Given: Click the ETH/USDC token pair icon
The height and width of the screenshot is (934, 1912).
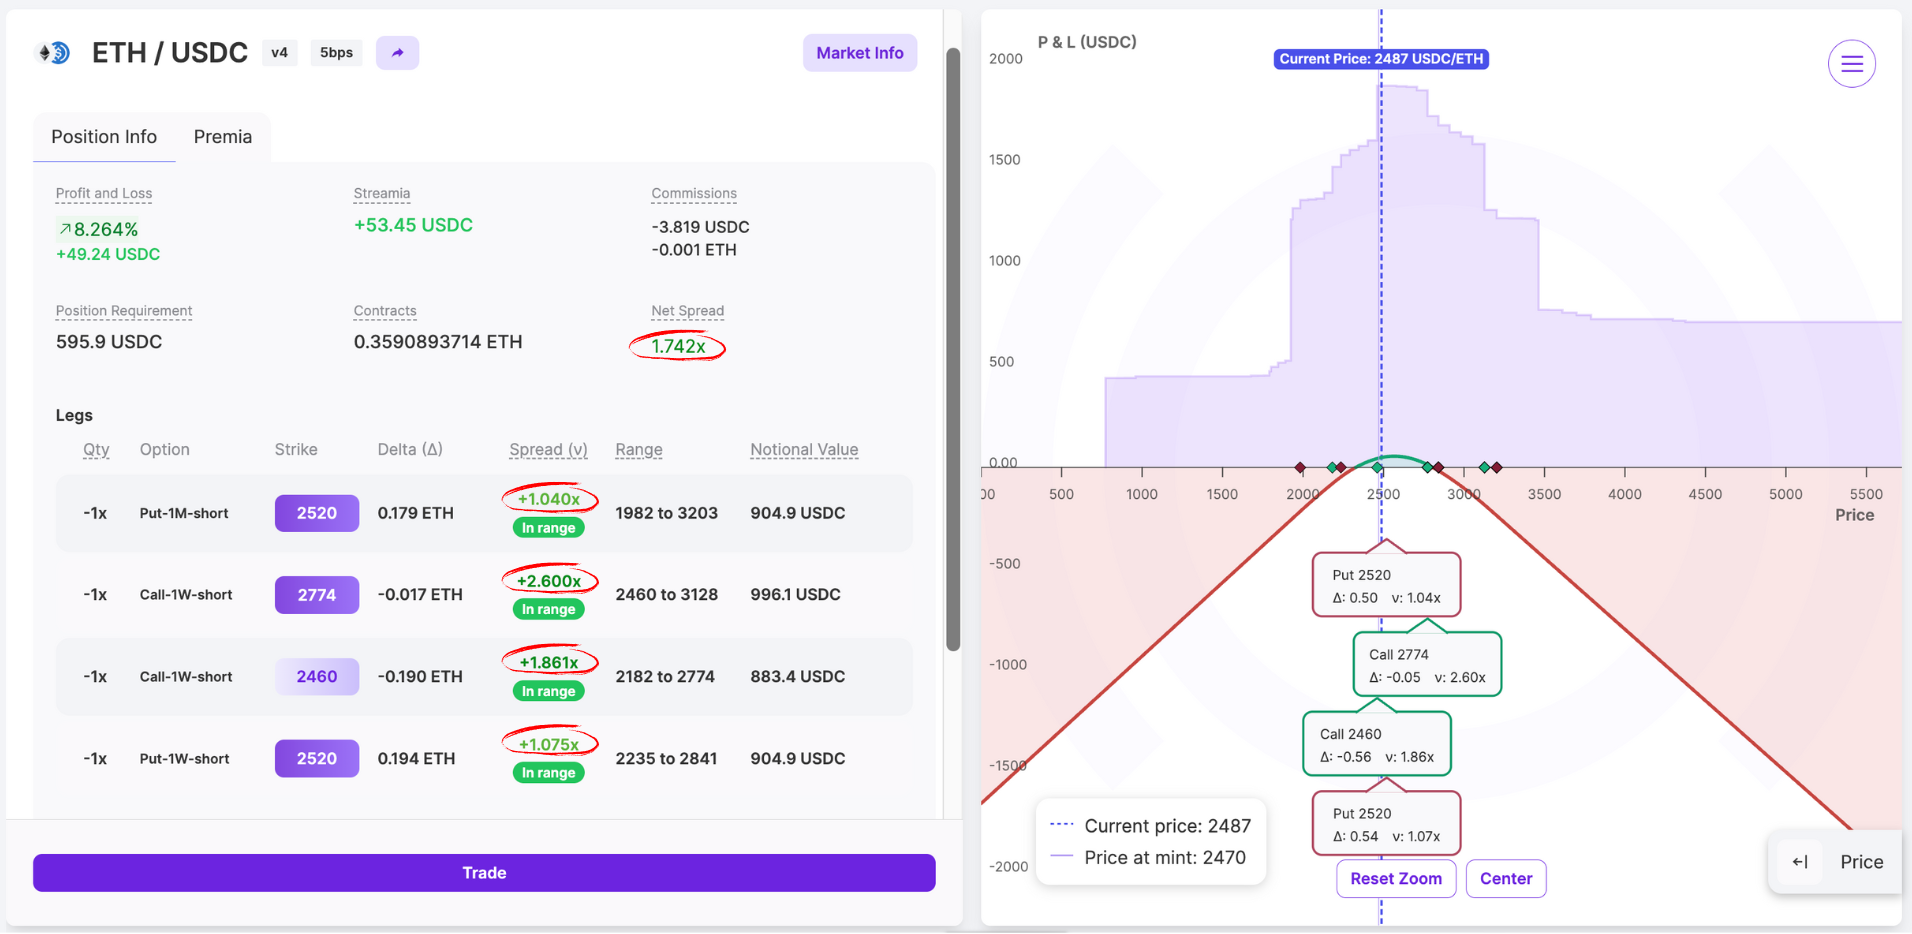Looking at the screenshot, I should [53, 53].
